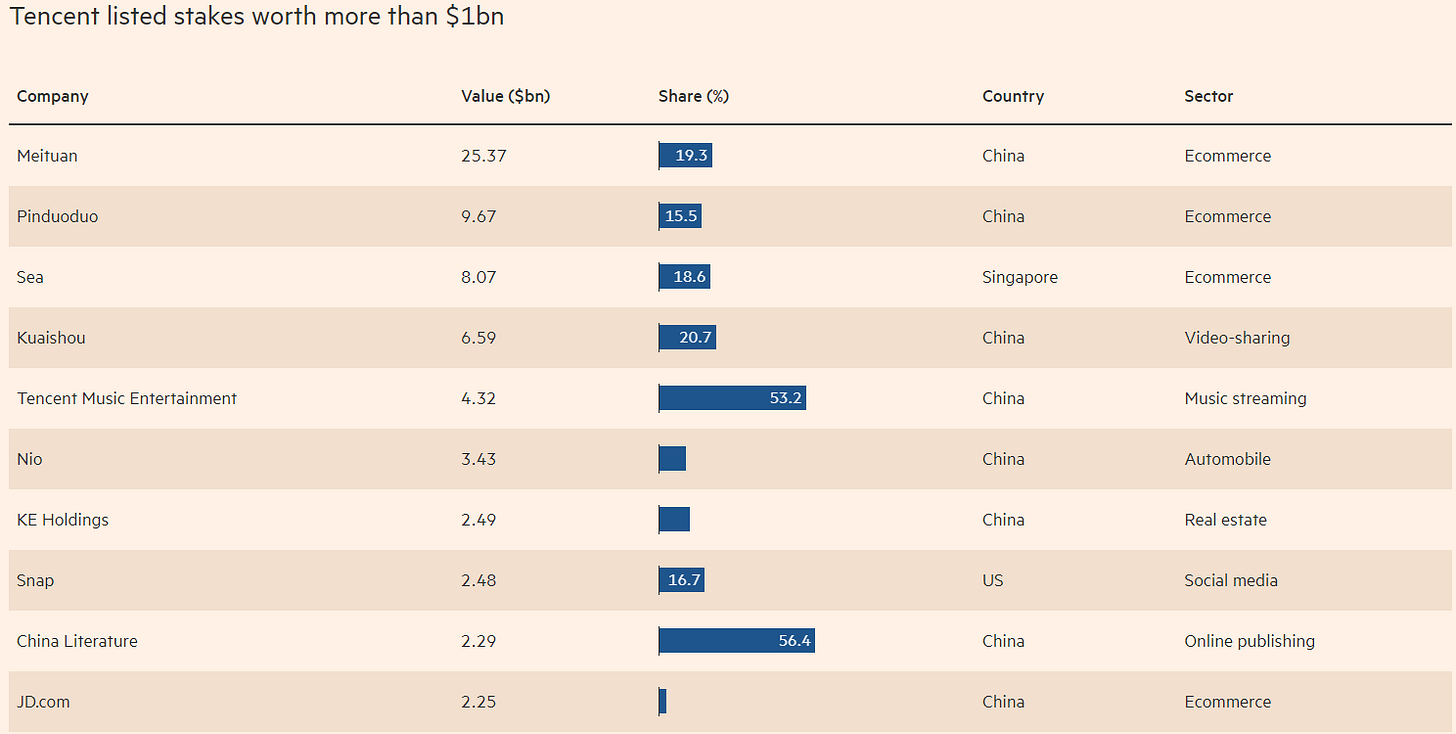Click Sea's 18.6 share bar
Screen dimensions: 1456x734
(684, 277)
